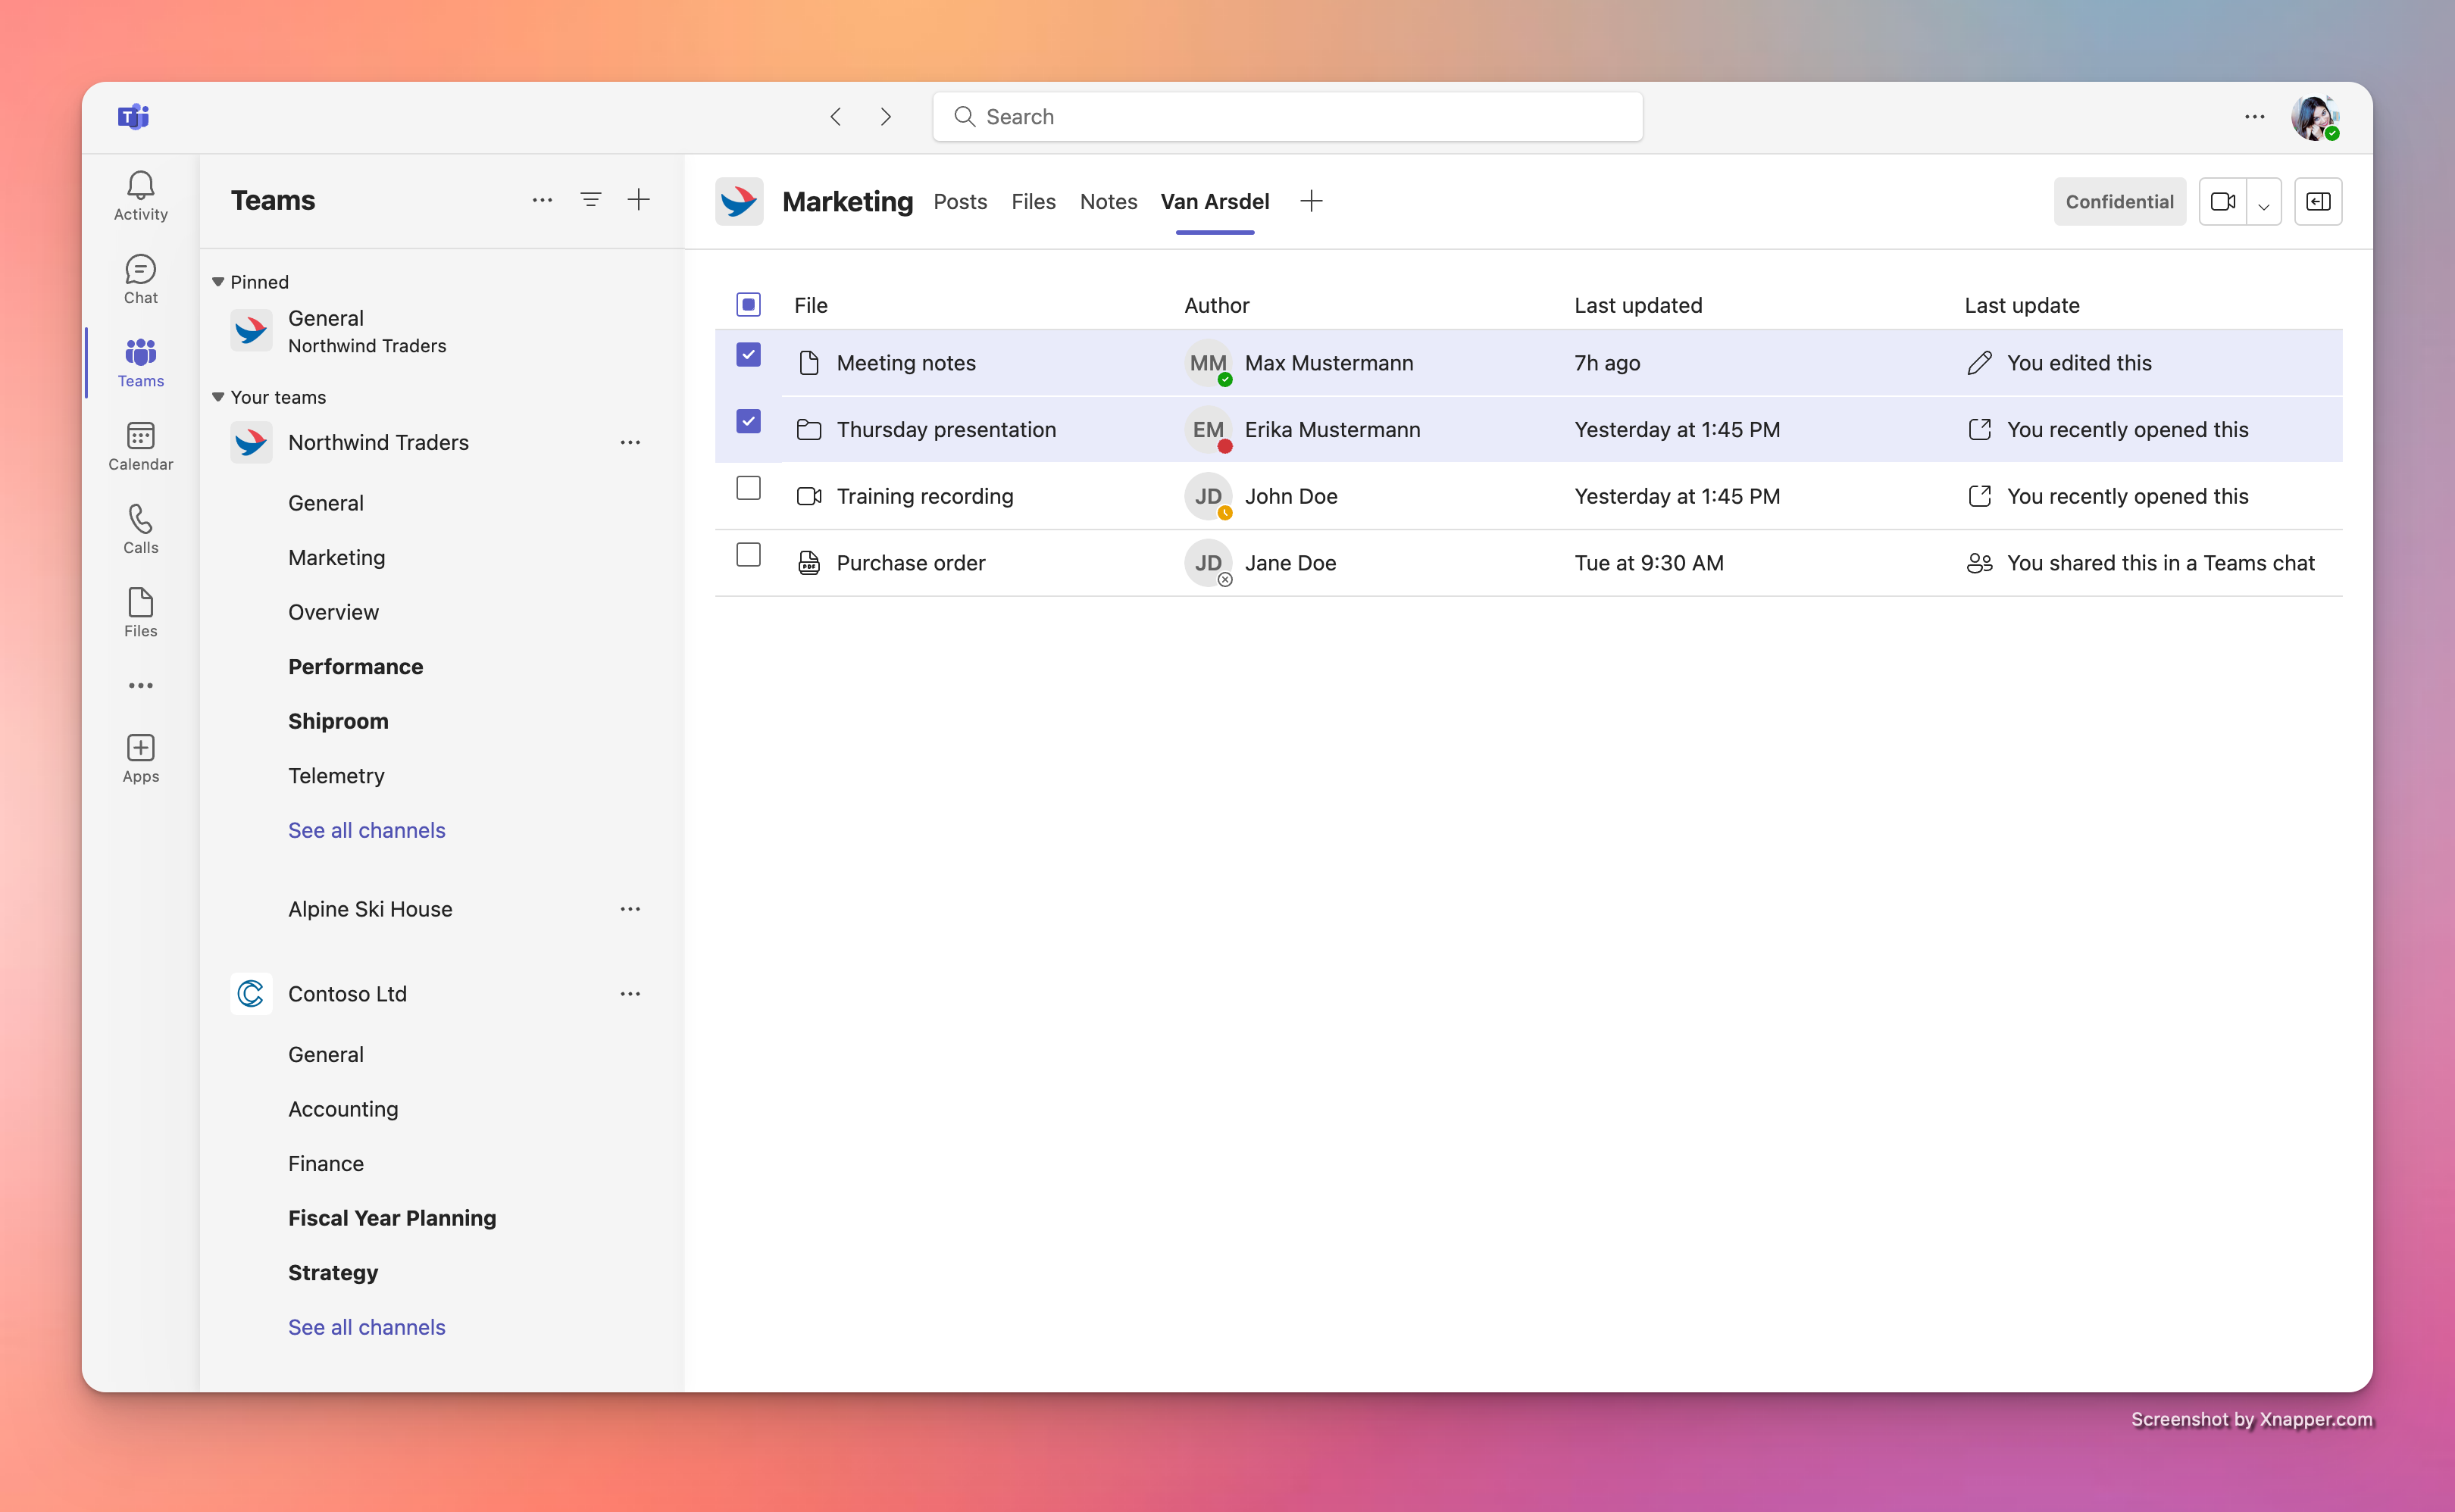Open the Finance channel
The image size is (2455, 1512).
326,1164
